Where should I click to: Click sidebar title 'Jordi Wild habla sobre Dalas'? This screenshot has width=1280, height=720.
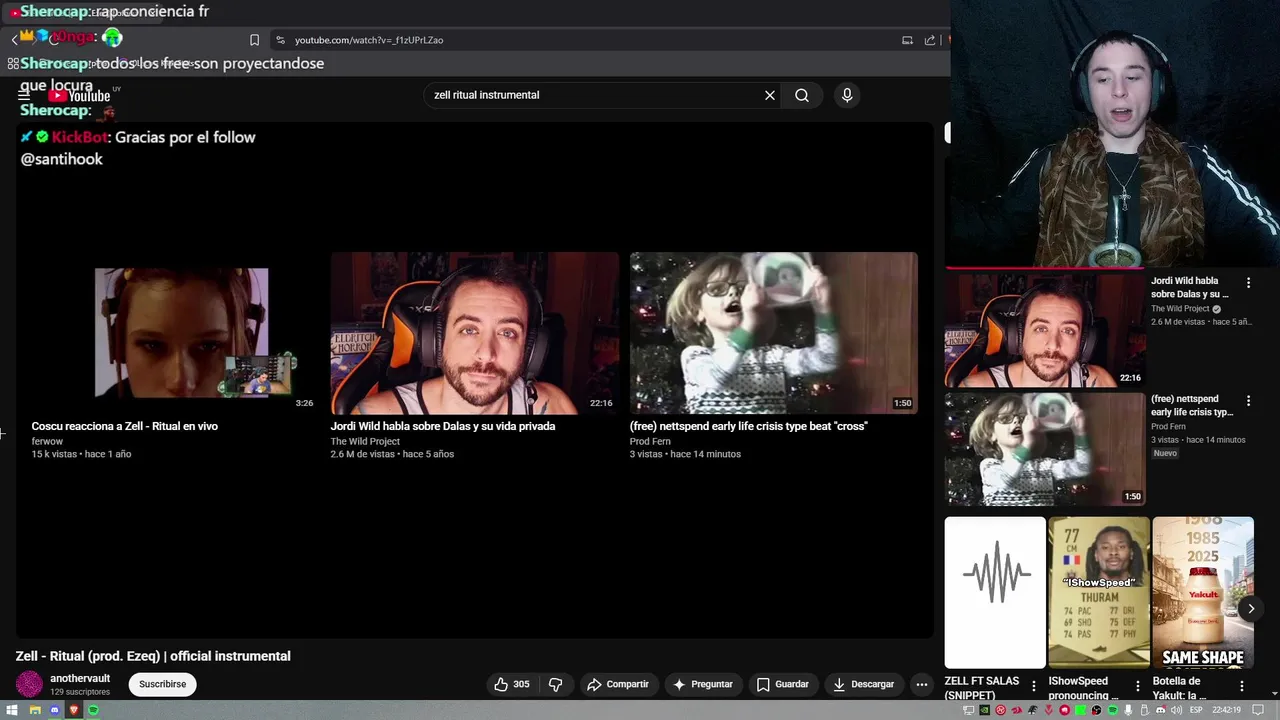(1190, 288)
